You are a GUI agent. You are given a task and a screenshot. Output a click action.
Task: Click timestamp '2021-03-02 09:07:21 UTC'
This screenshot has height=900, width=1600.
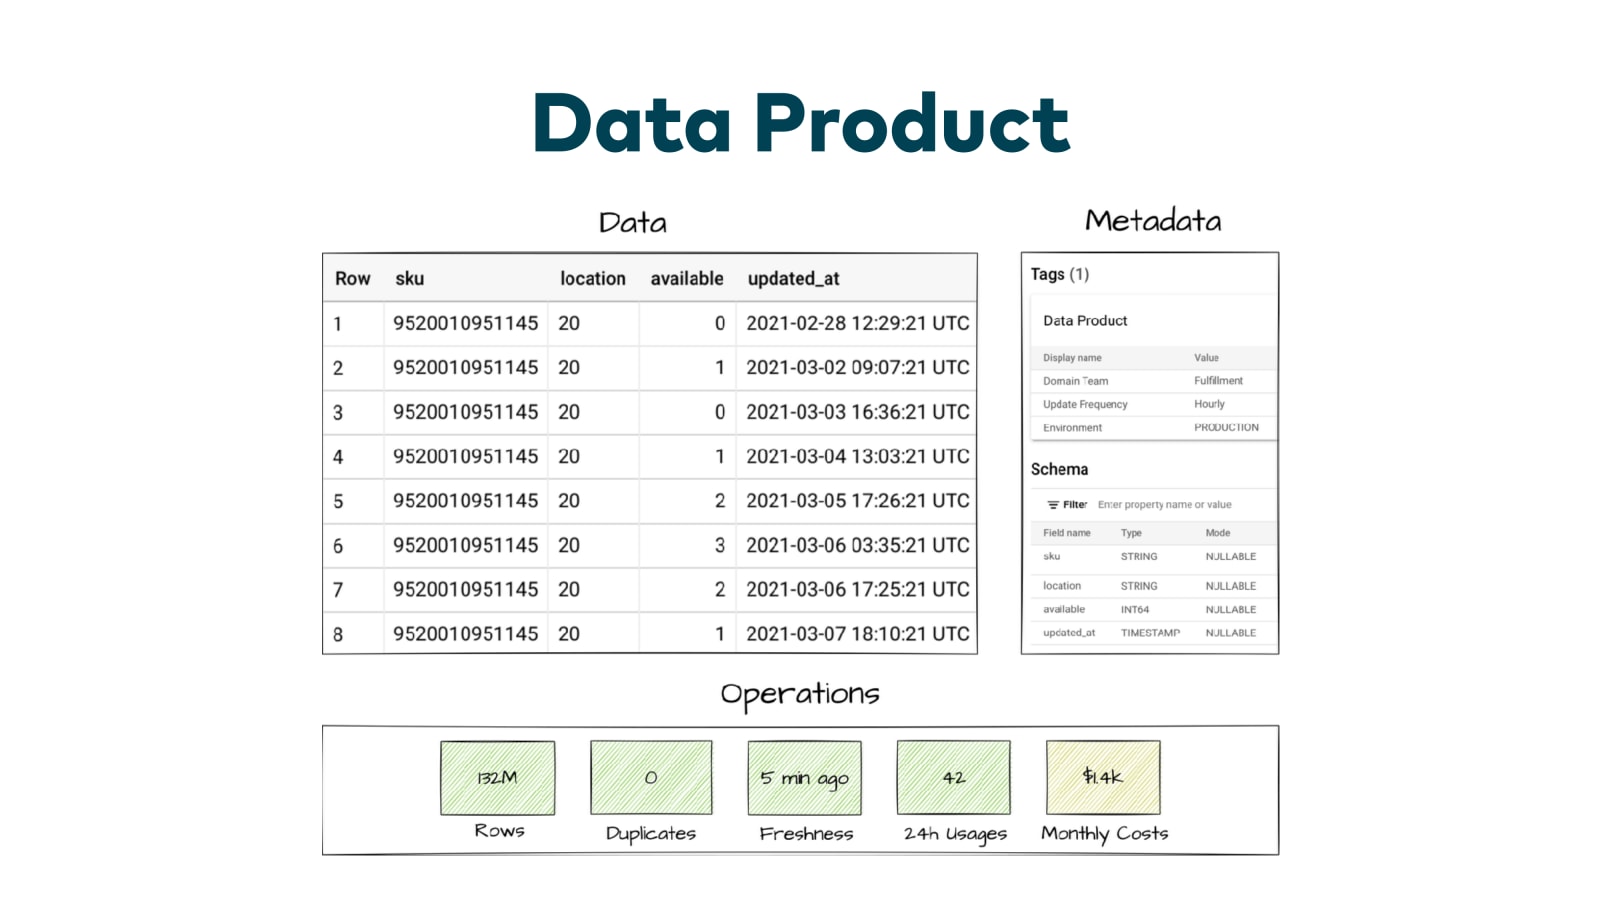[x=858, y=368]
